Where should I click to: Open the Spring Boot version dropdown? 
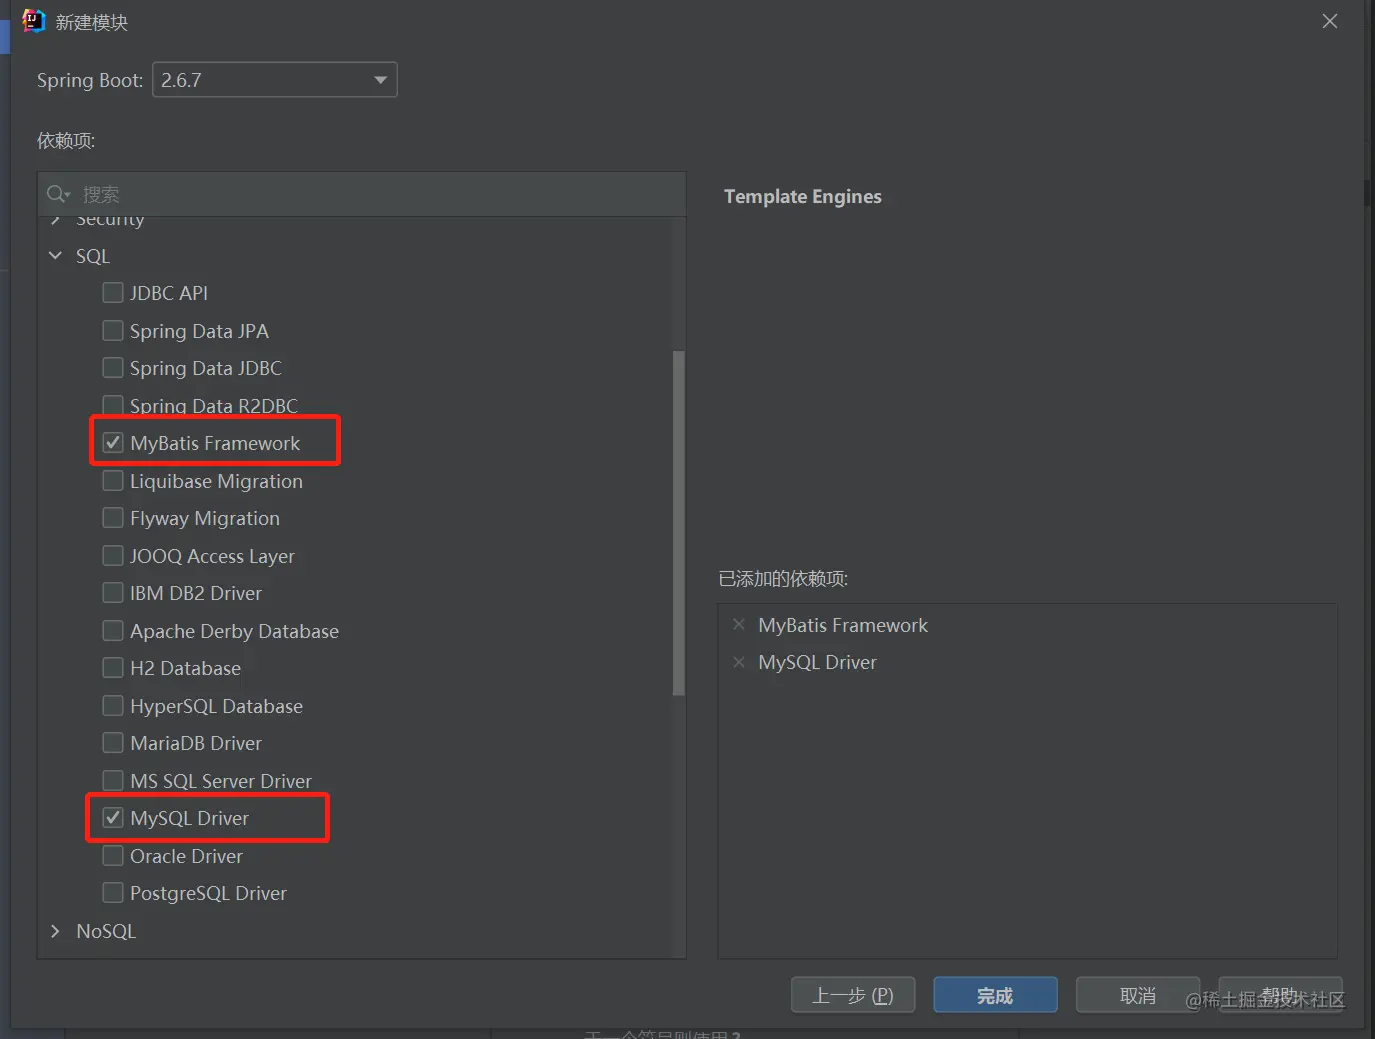pos(275,80)
